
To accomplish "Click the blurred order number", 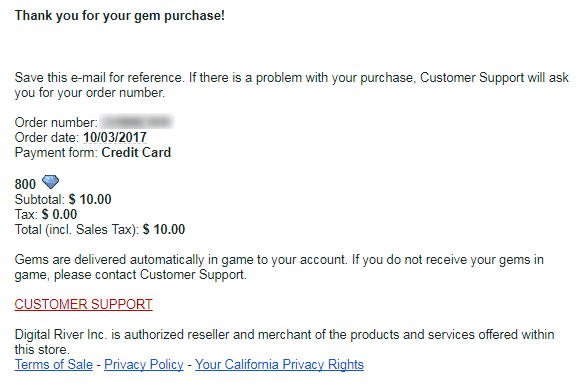I will pyautogui.click(x=137, y=122).
